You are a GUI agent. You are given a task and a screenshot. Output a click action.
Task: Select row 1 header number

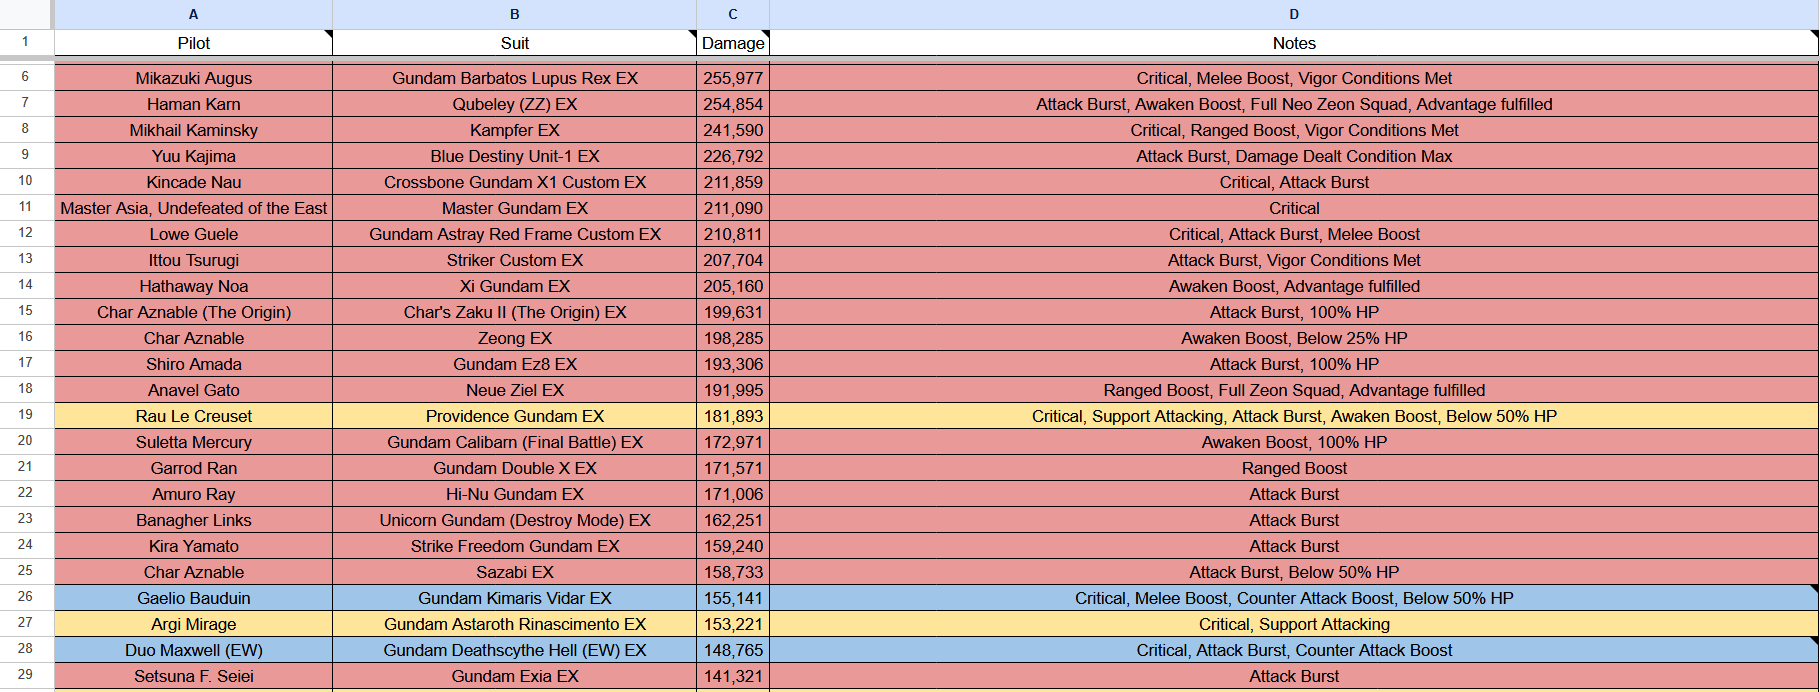(x=26, y=42)
